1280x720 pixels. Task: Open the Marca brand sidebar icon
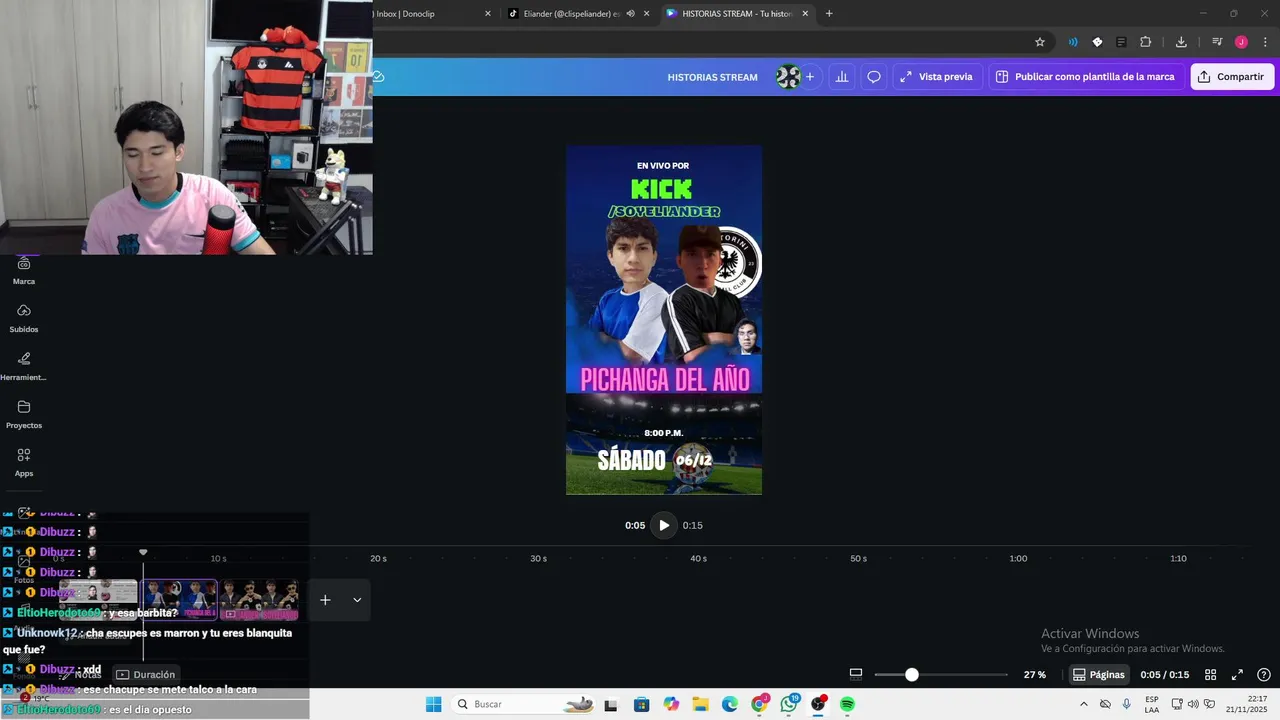[24, 270]
